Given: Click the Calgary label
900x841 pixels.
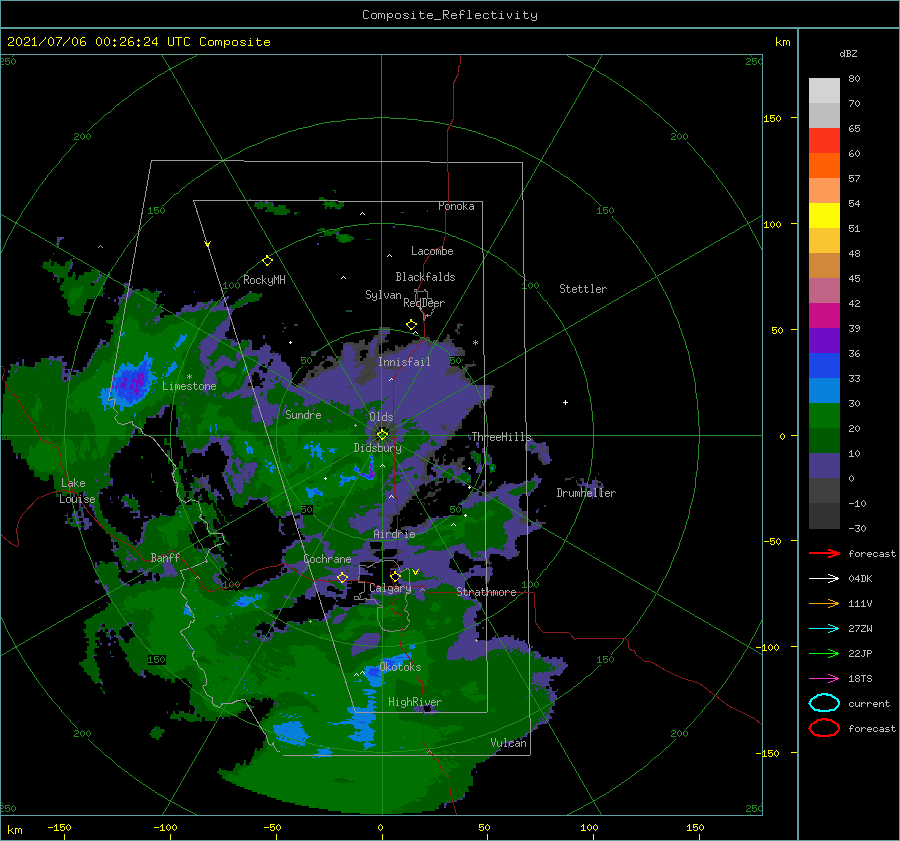Looking at the screenshot, I should pyautogui.click(x=390, y=588).
